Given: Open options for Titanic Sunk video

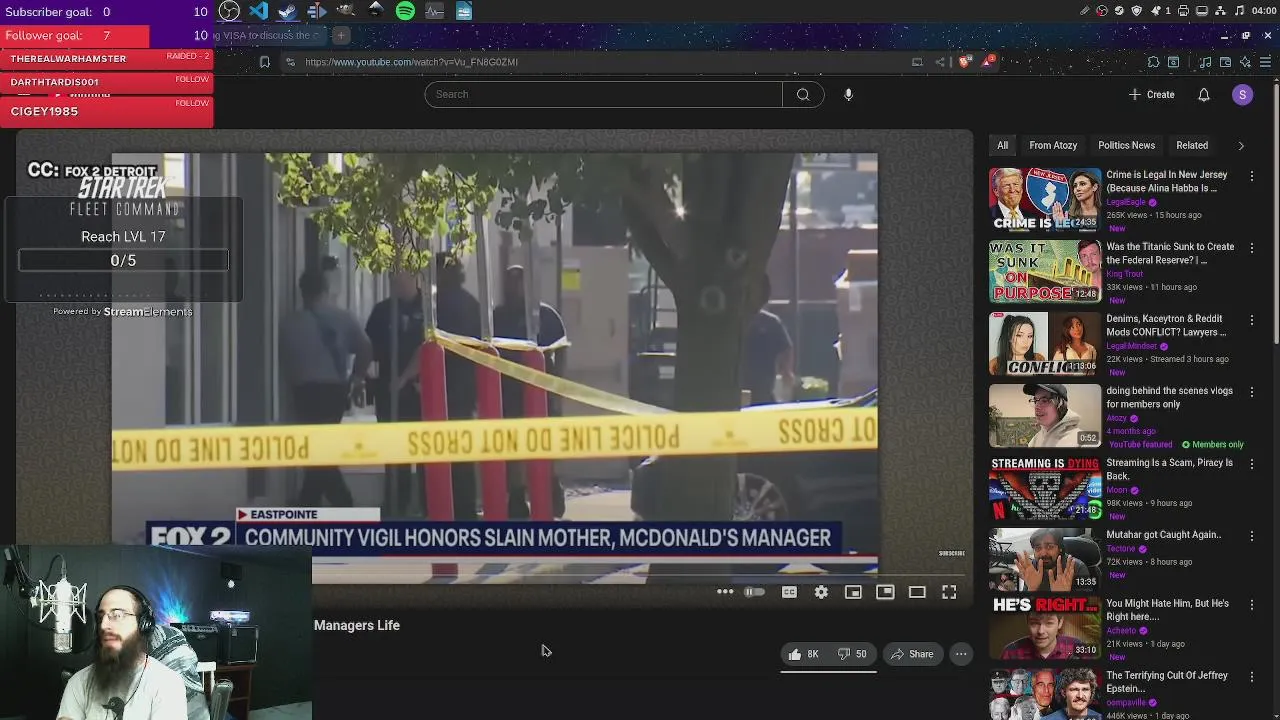Looking at the screenshot, I should coord(1251,248).
